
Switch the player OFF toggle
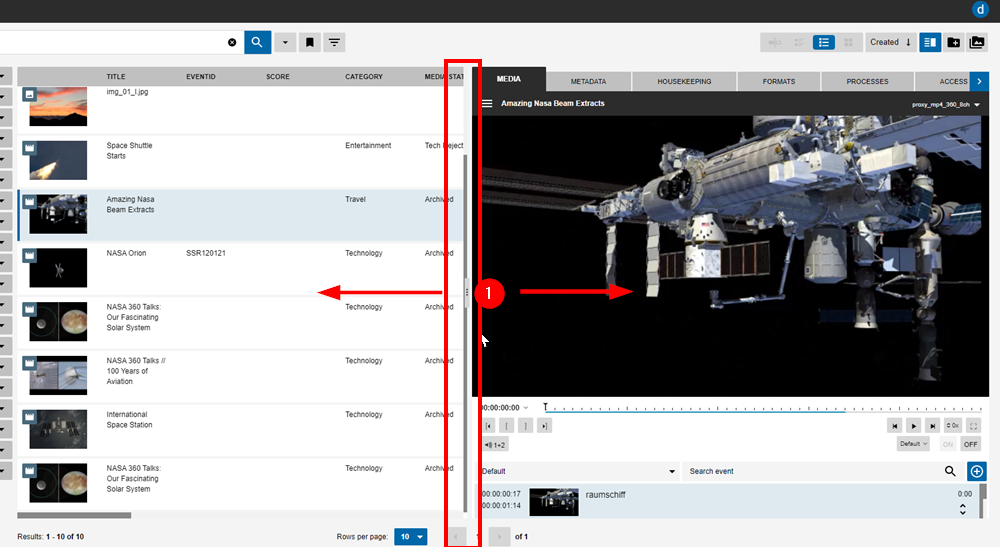pos(970,444)
